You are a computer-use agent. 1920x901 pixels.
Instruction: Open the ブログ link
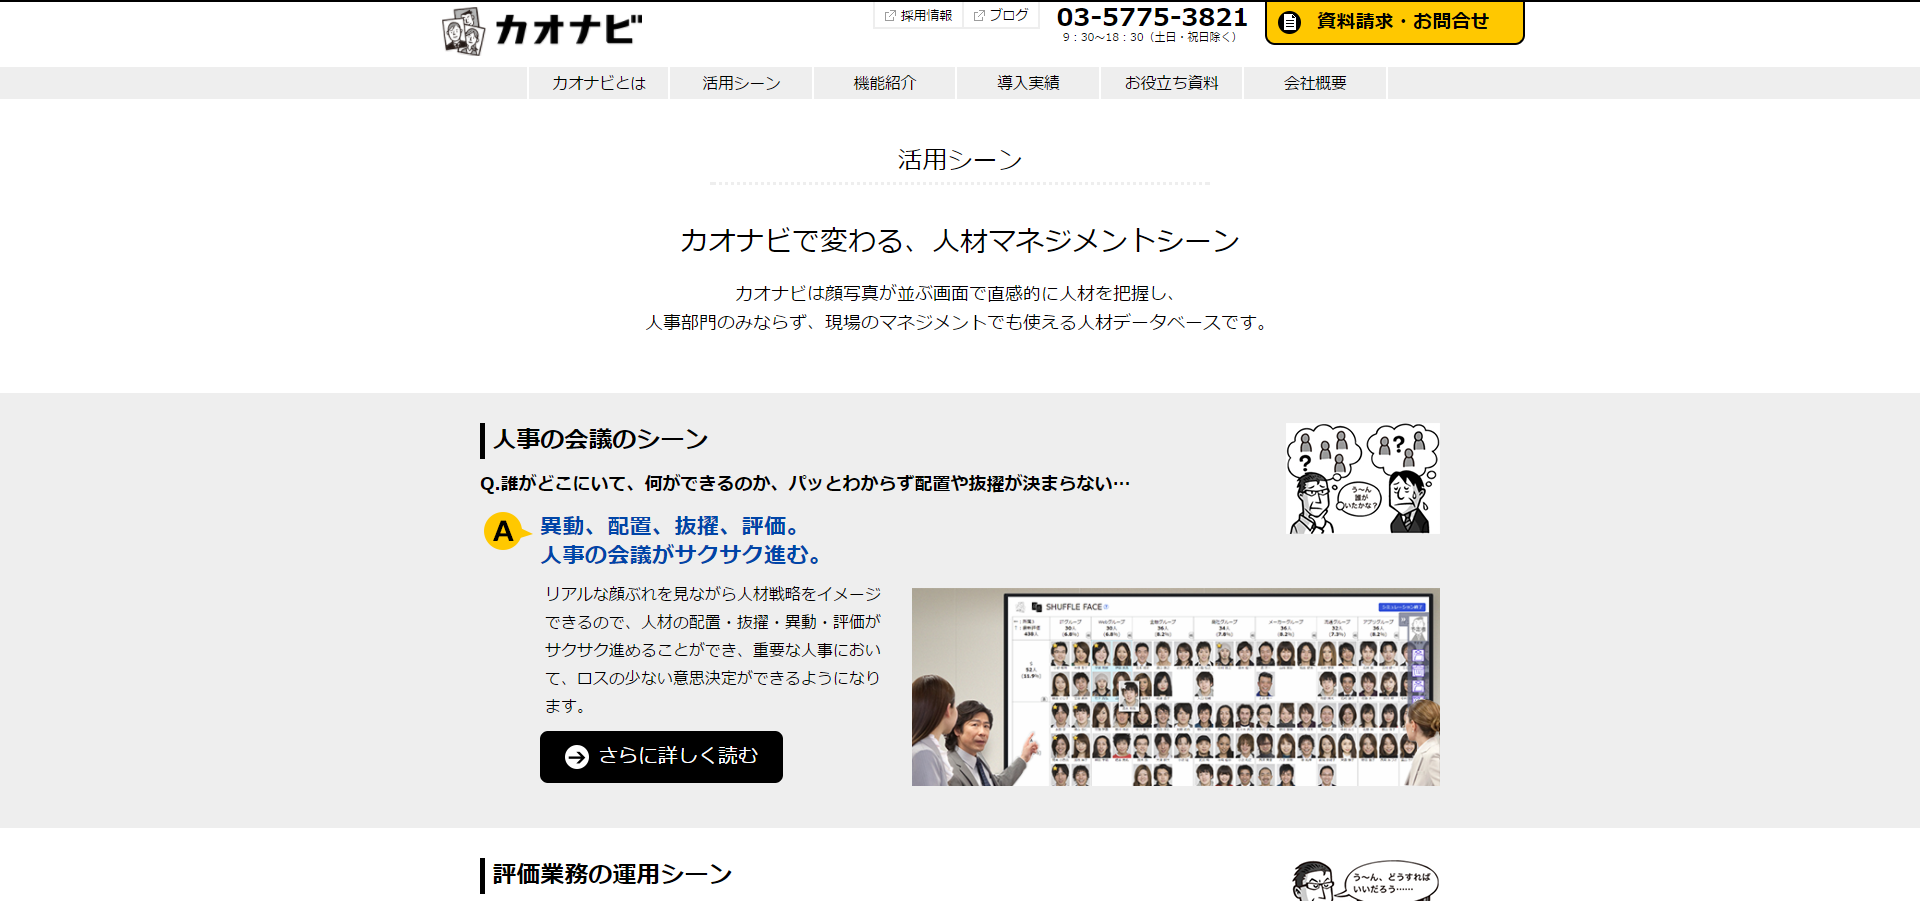click(1006, 15)
